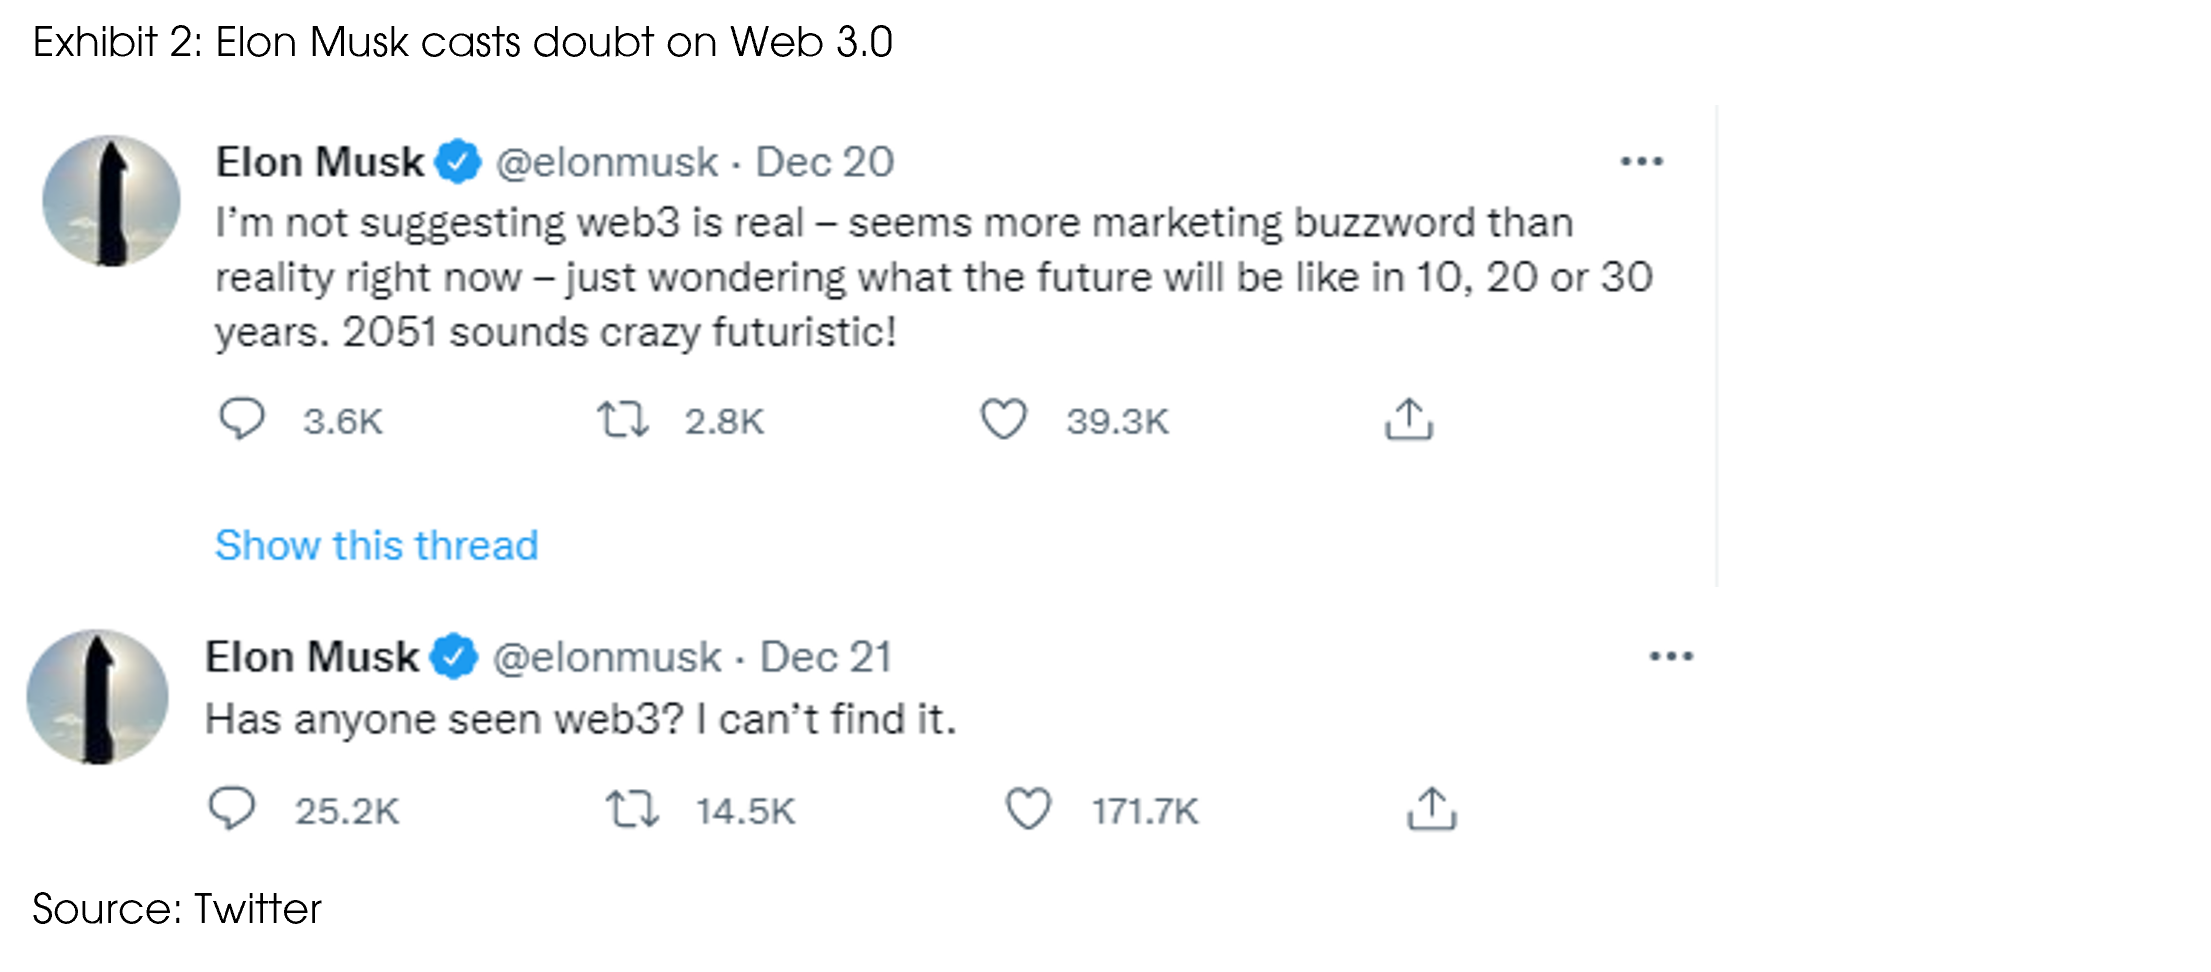
Task: Share the Dec 20 tweet
Action: click(x=1409, y=419)
